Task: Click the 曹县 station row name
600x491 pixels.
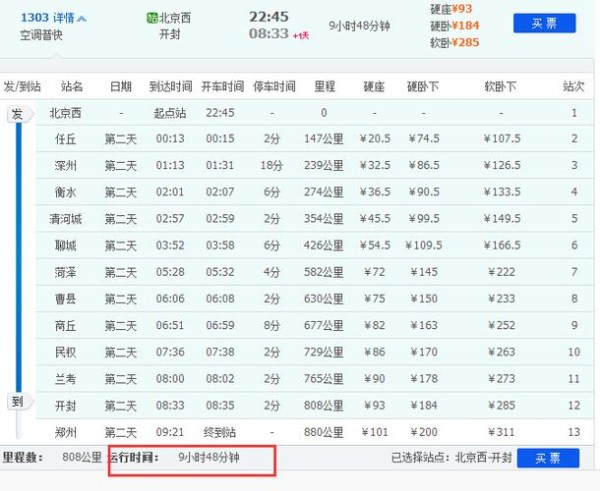Action: click(x=65, y=299)
